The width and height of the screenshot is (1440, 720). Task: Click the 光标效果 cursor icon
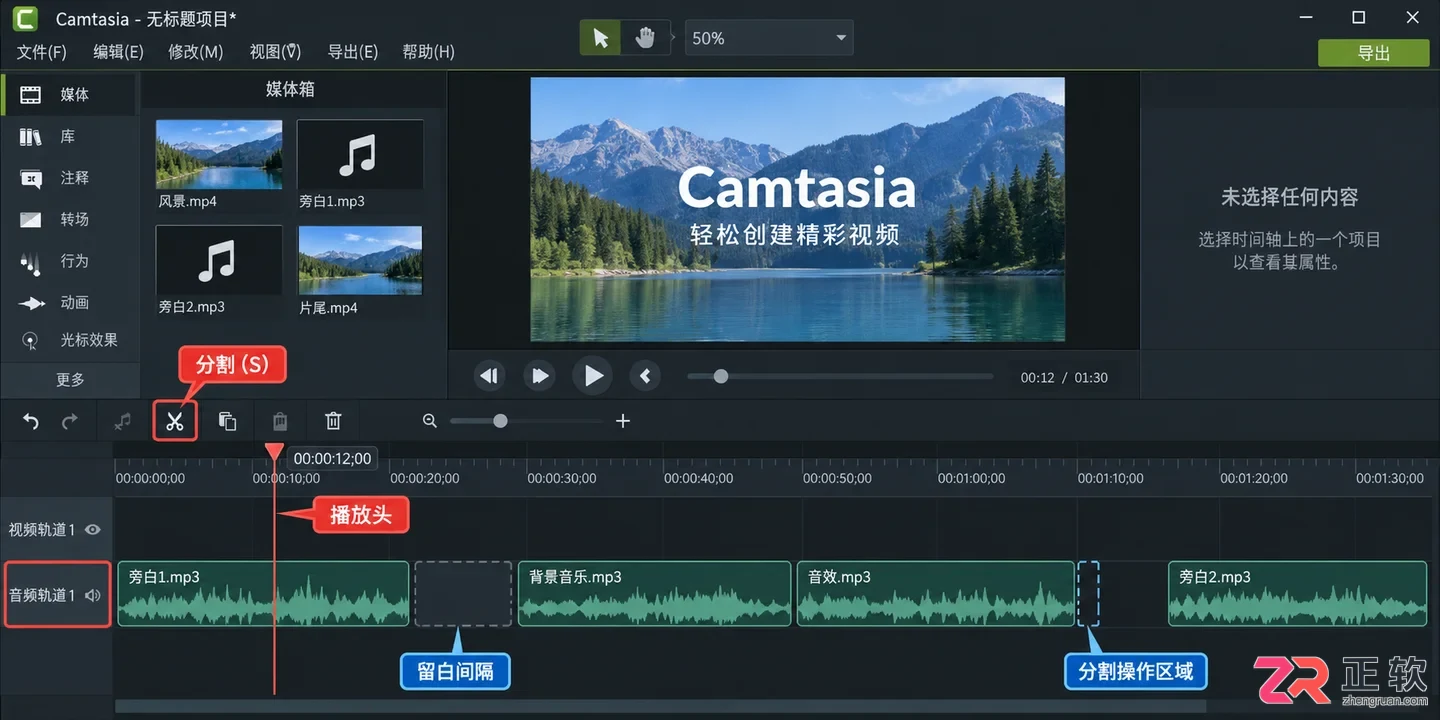click(31, 341)
